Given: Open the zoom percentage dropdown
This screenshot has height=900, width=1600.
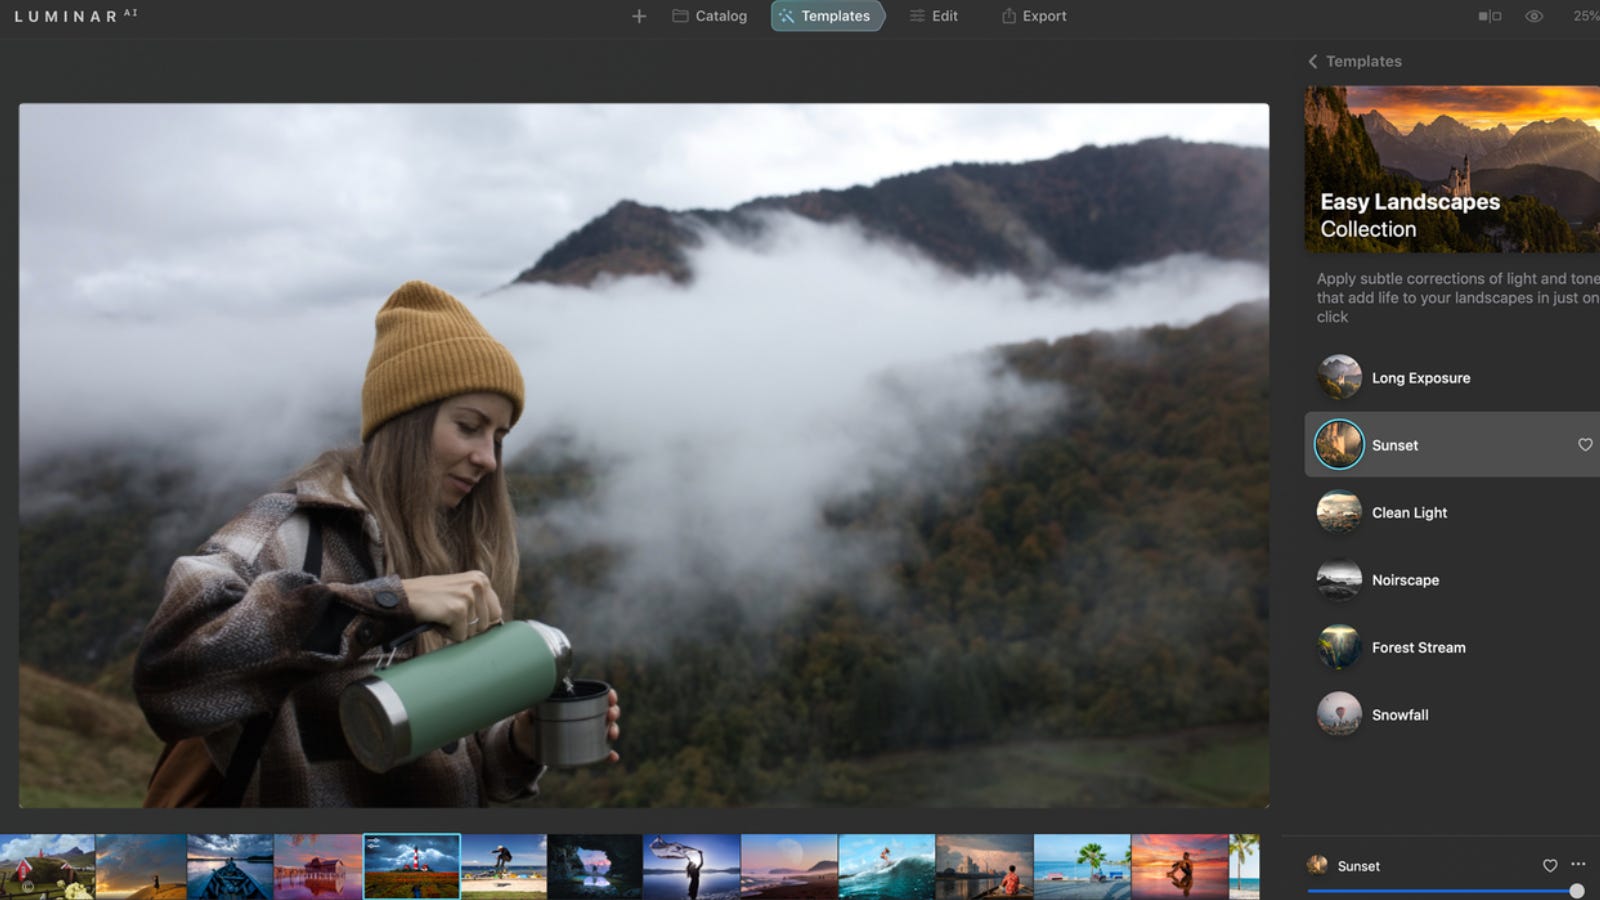Looking at the screenshot, I should tap(1585, 16).
